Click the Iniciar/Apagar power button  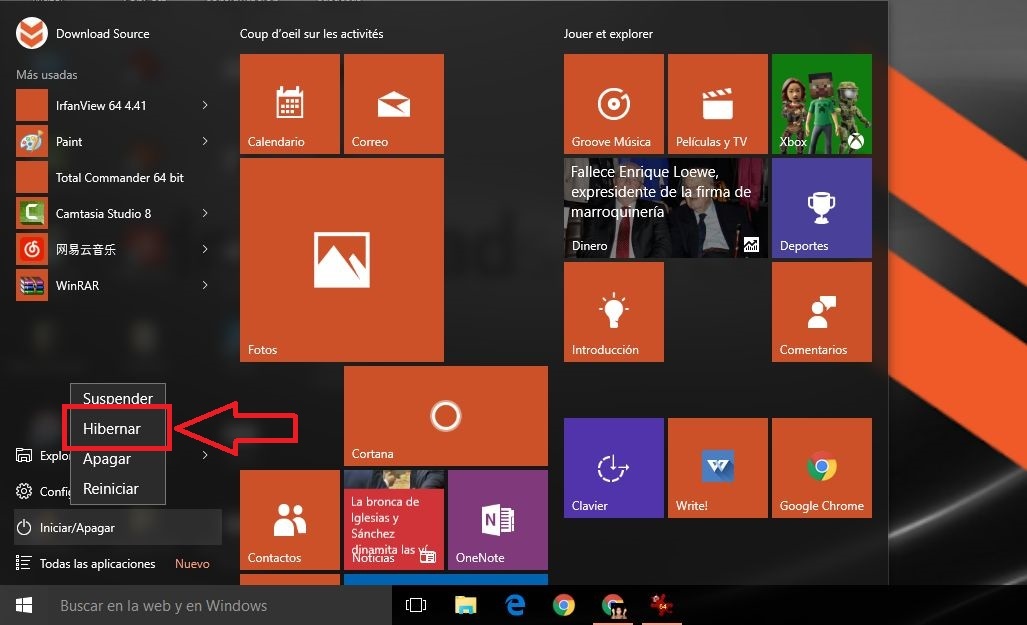tap(118, 527)
